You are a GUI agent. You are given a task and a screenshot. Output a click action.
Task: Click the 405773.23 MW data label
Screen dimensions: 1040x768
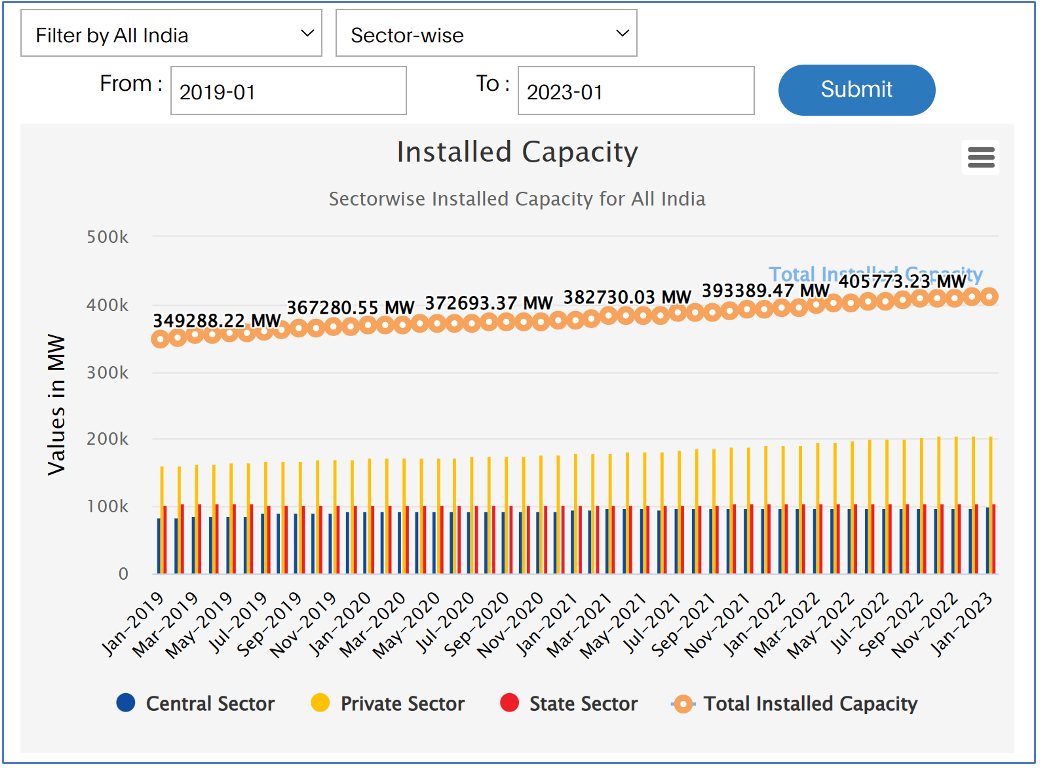(902, 282)
